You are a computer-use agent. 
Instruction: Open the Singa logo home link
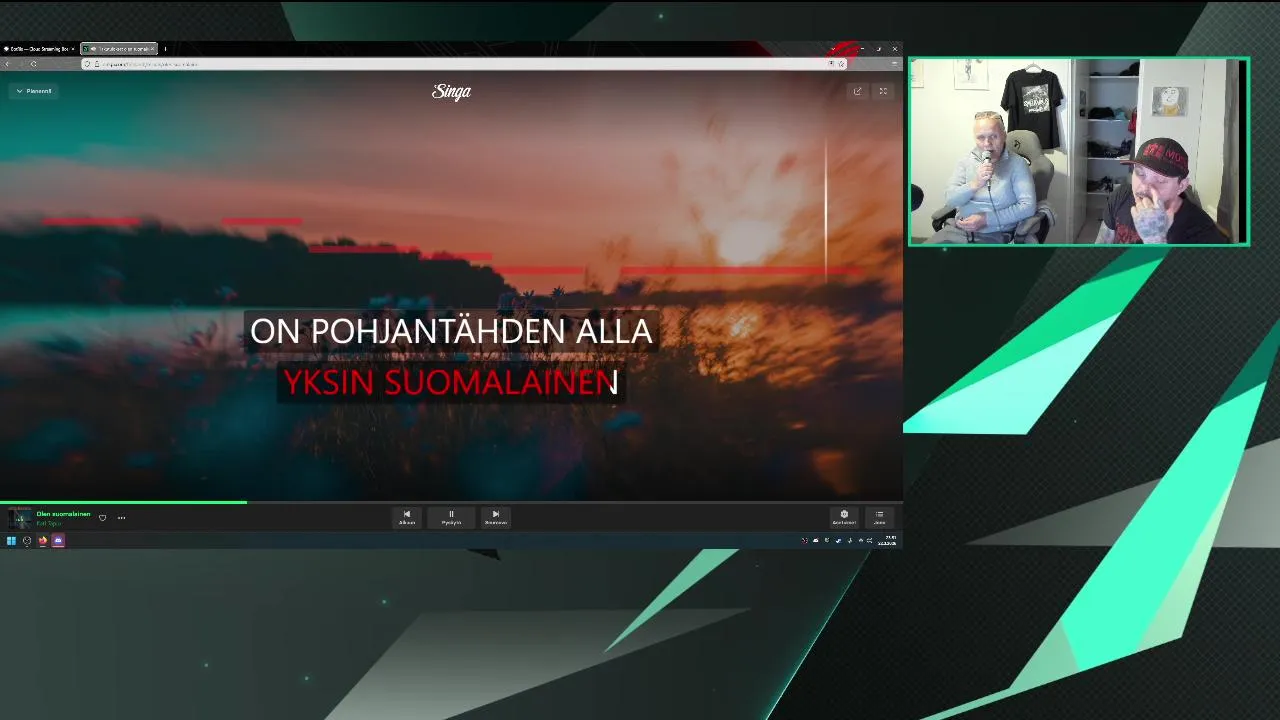click(x=451, y=91)
